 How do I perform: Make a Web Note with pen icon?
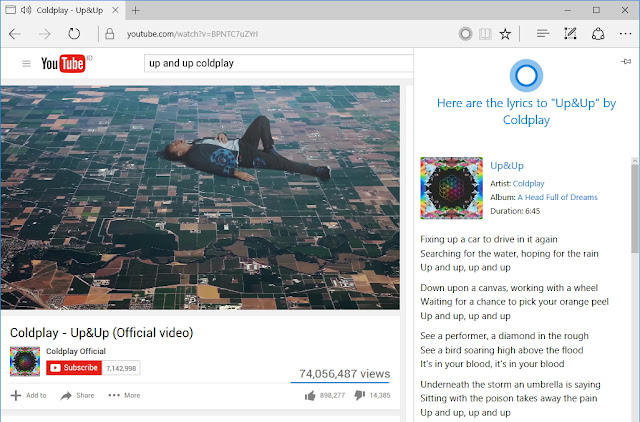pos(570,33)
